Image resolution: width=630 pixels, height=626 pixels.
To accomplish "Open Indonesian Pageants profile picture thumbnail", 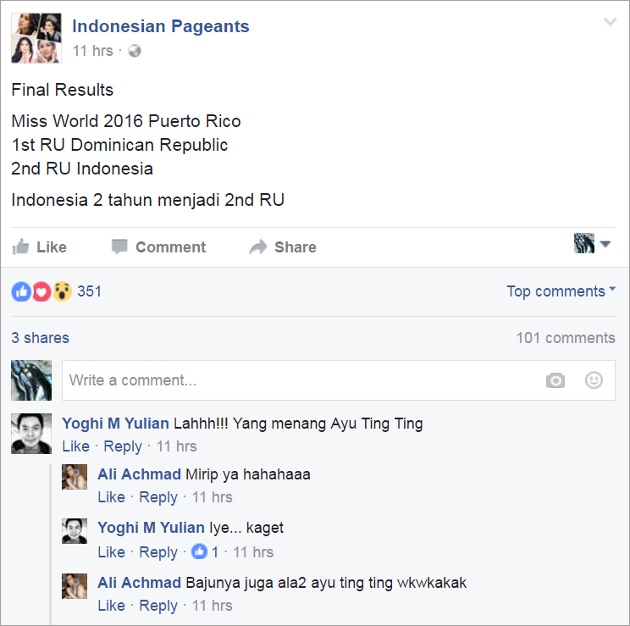I will tap(36, 38).
